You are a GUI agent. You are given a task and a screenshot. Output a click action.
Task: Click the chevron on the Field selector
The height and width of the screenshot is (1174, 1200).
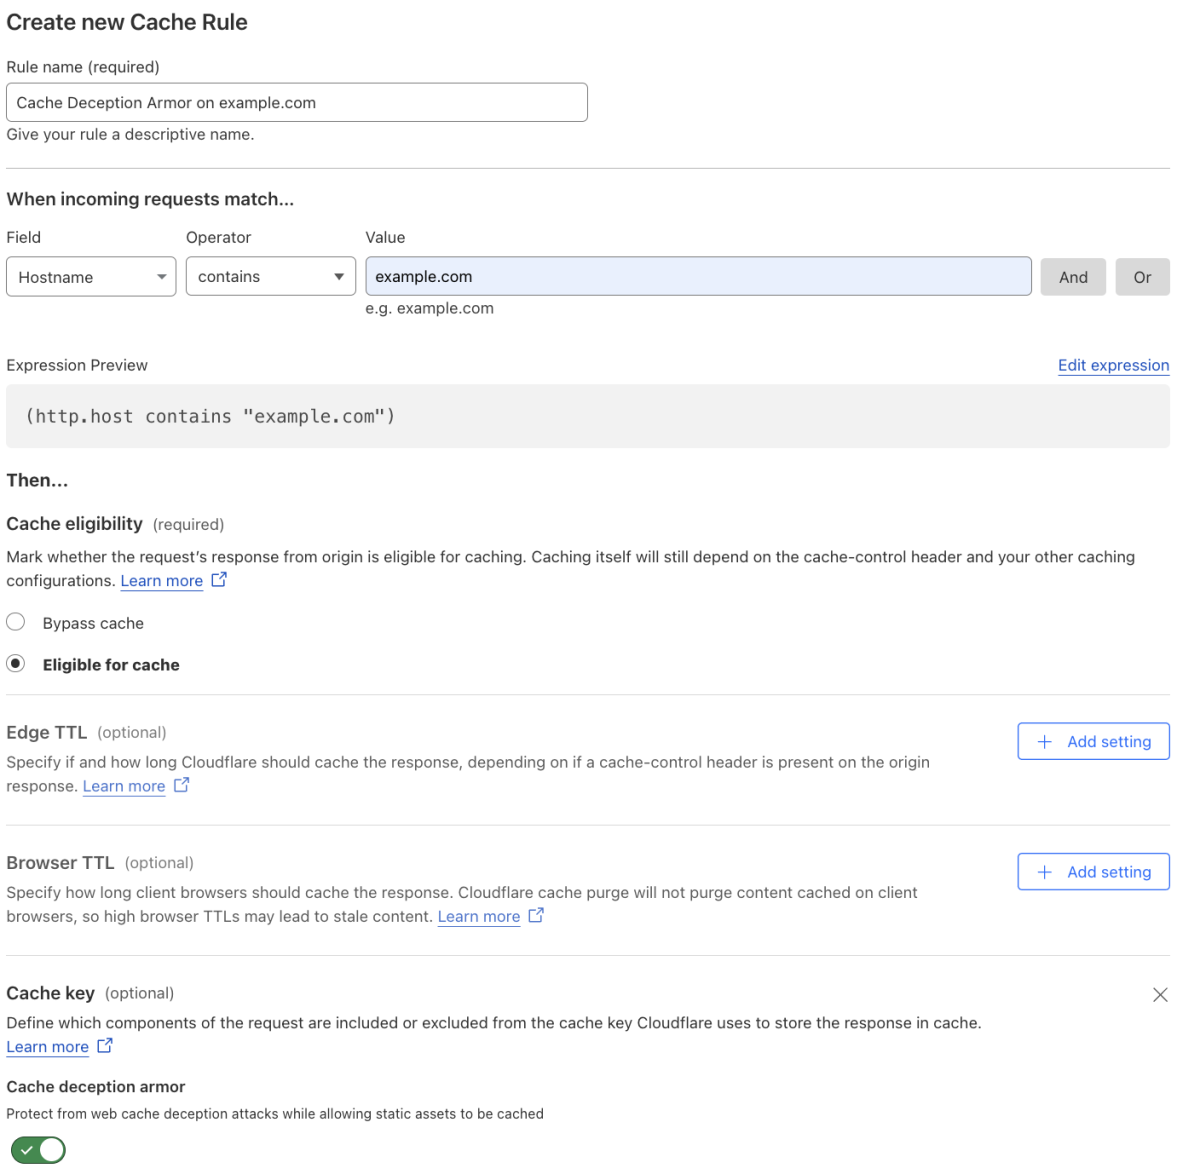point(162,276)
